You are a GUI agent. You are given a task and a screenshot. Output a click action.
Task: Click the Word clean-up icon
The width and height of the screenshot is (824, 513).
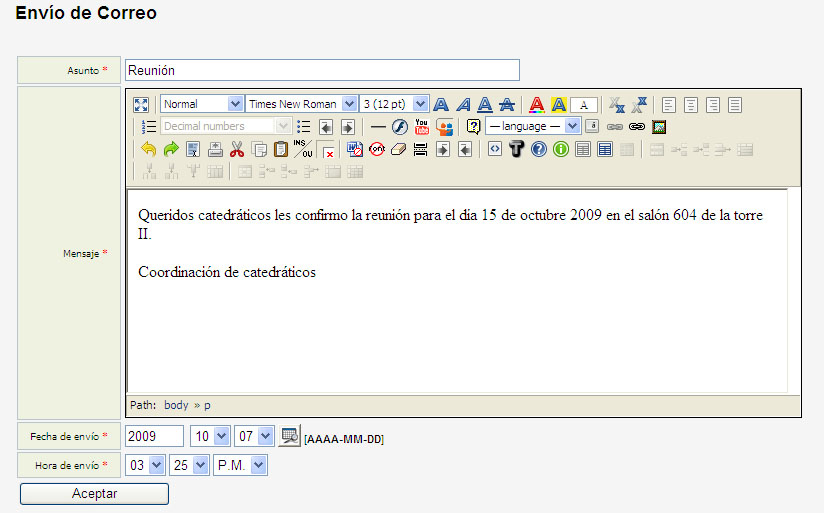pyautogui.click(x=355, y=149)
